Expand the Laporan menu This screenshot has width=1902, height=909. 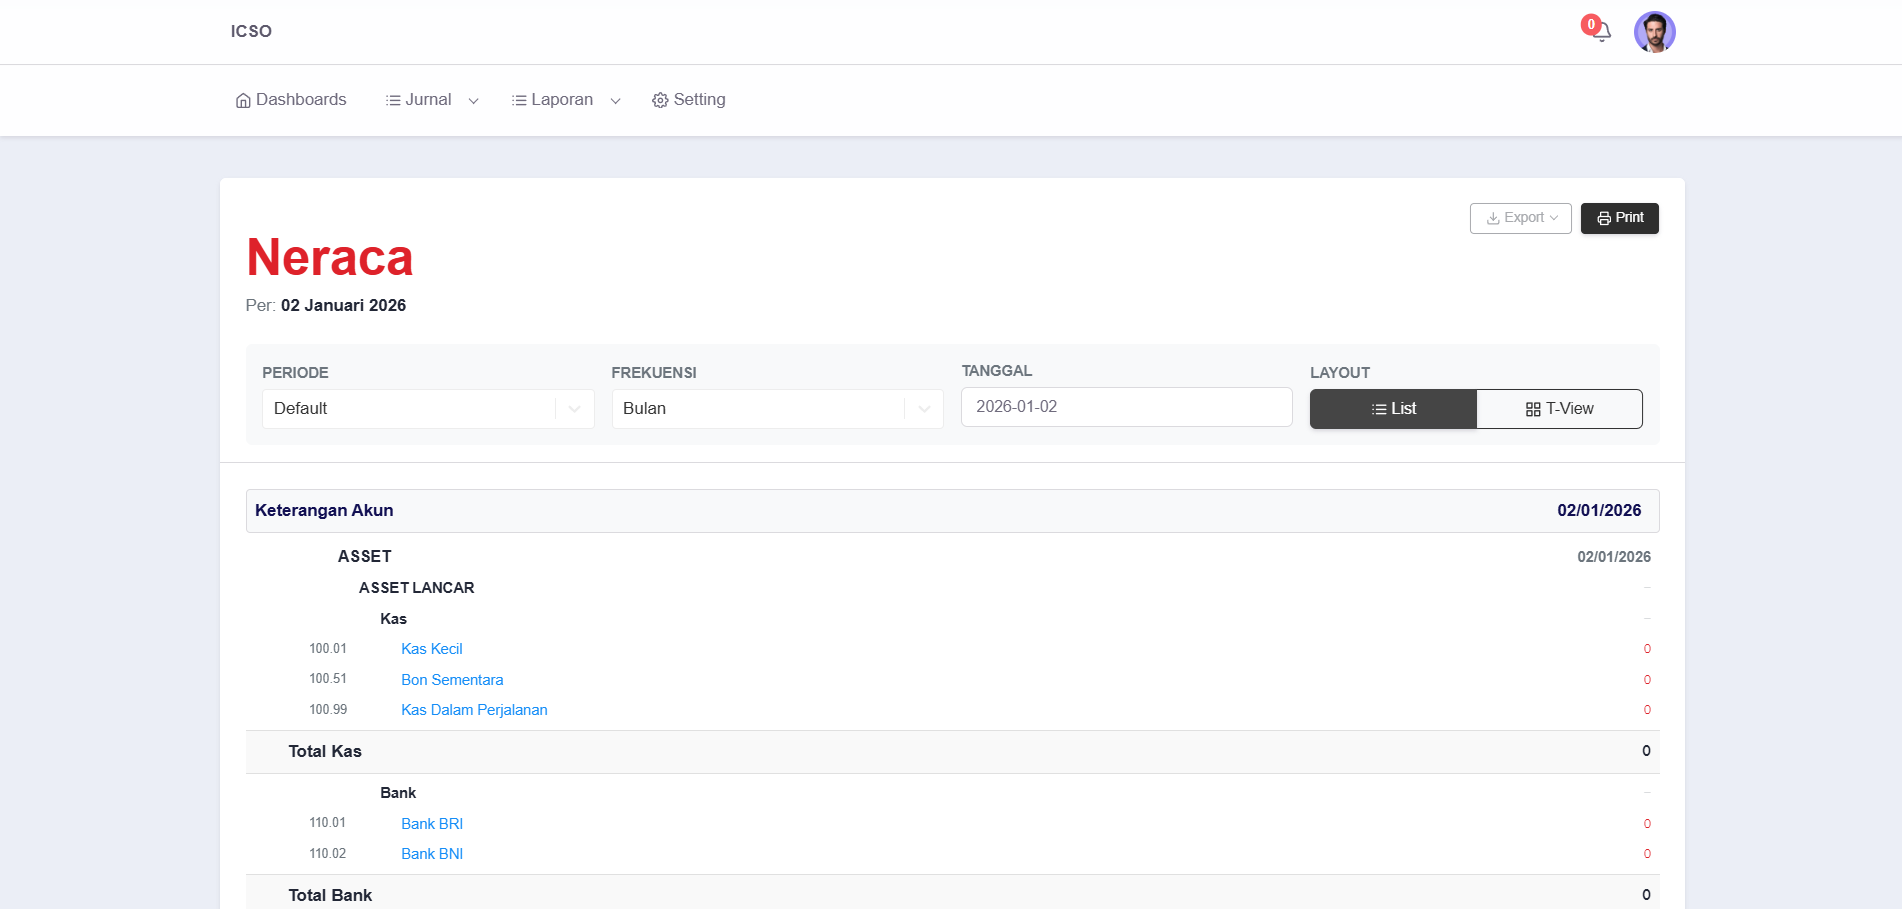(x=566, y=100)
